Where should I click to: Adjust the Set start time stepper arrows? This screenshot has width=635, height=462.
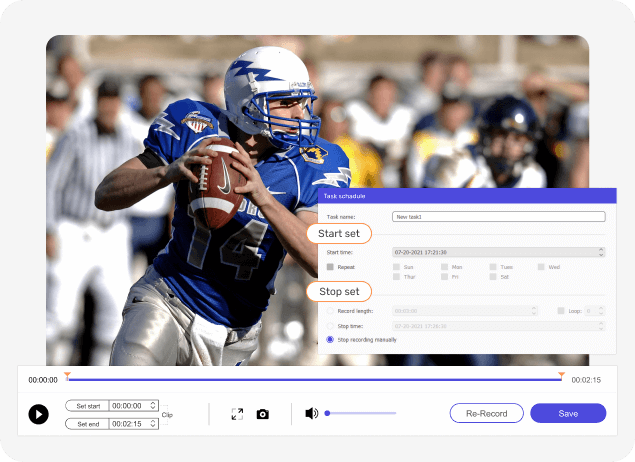click(153, 405)
